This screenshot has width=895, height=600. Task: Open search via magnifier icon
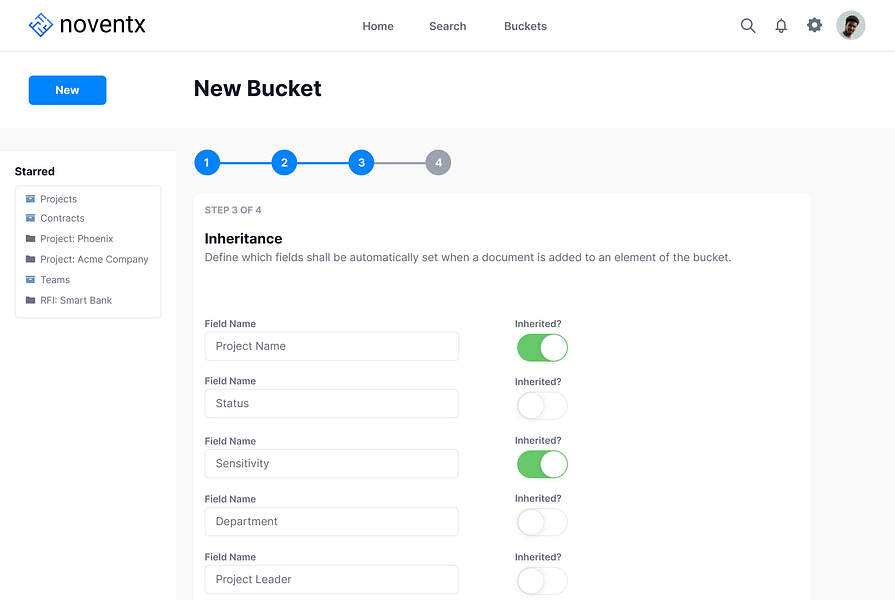pyautogui.click(x=748, y=26)
